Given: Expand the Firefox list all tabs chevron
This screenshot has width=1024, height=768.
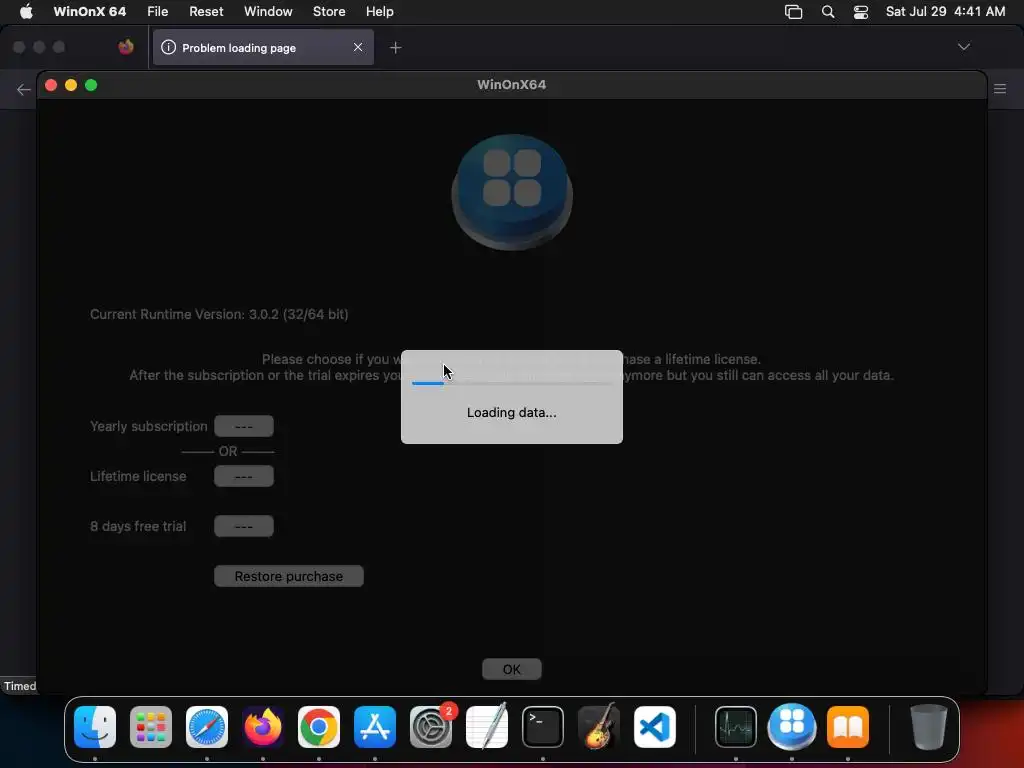Looking at the screenshot, I should (964, 46).
